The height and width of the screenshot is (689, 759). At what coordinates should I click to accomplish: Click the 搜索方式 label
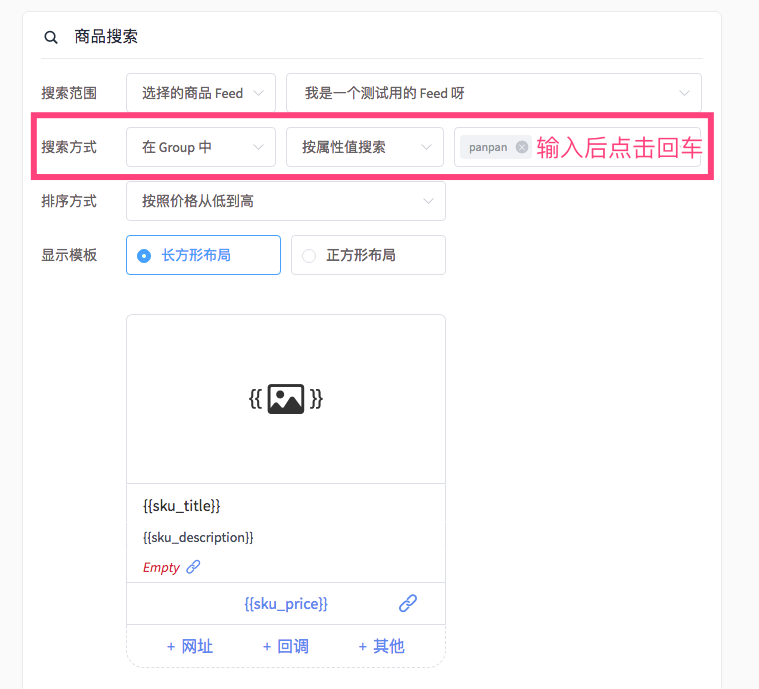click(x=69, y=147)
